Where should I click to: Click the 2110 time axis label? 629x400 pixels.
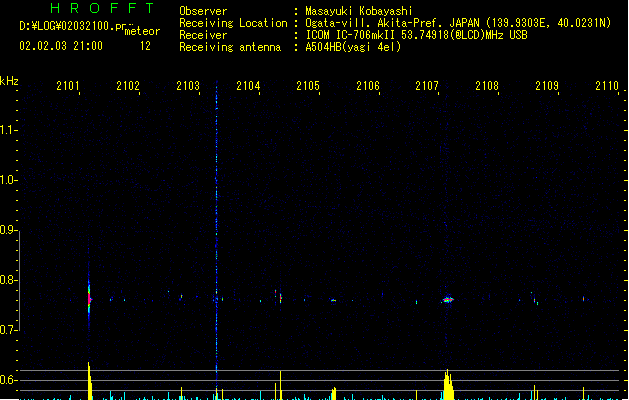click(x=607, y=85)
